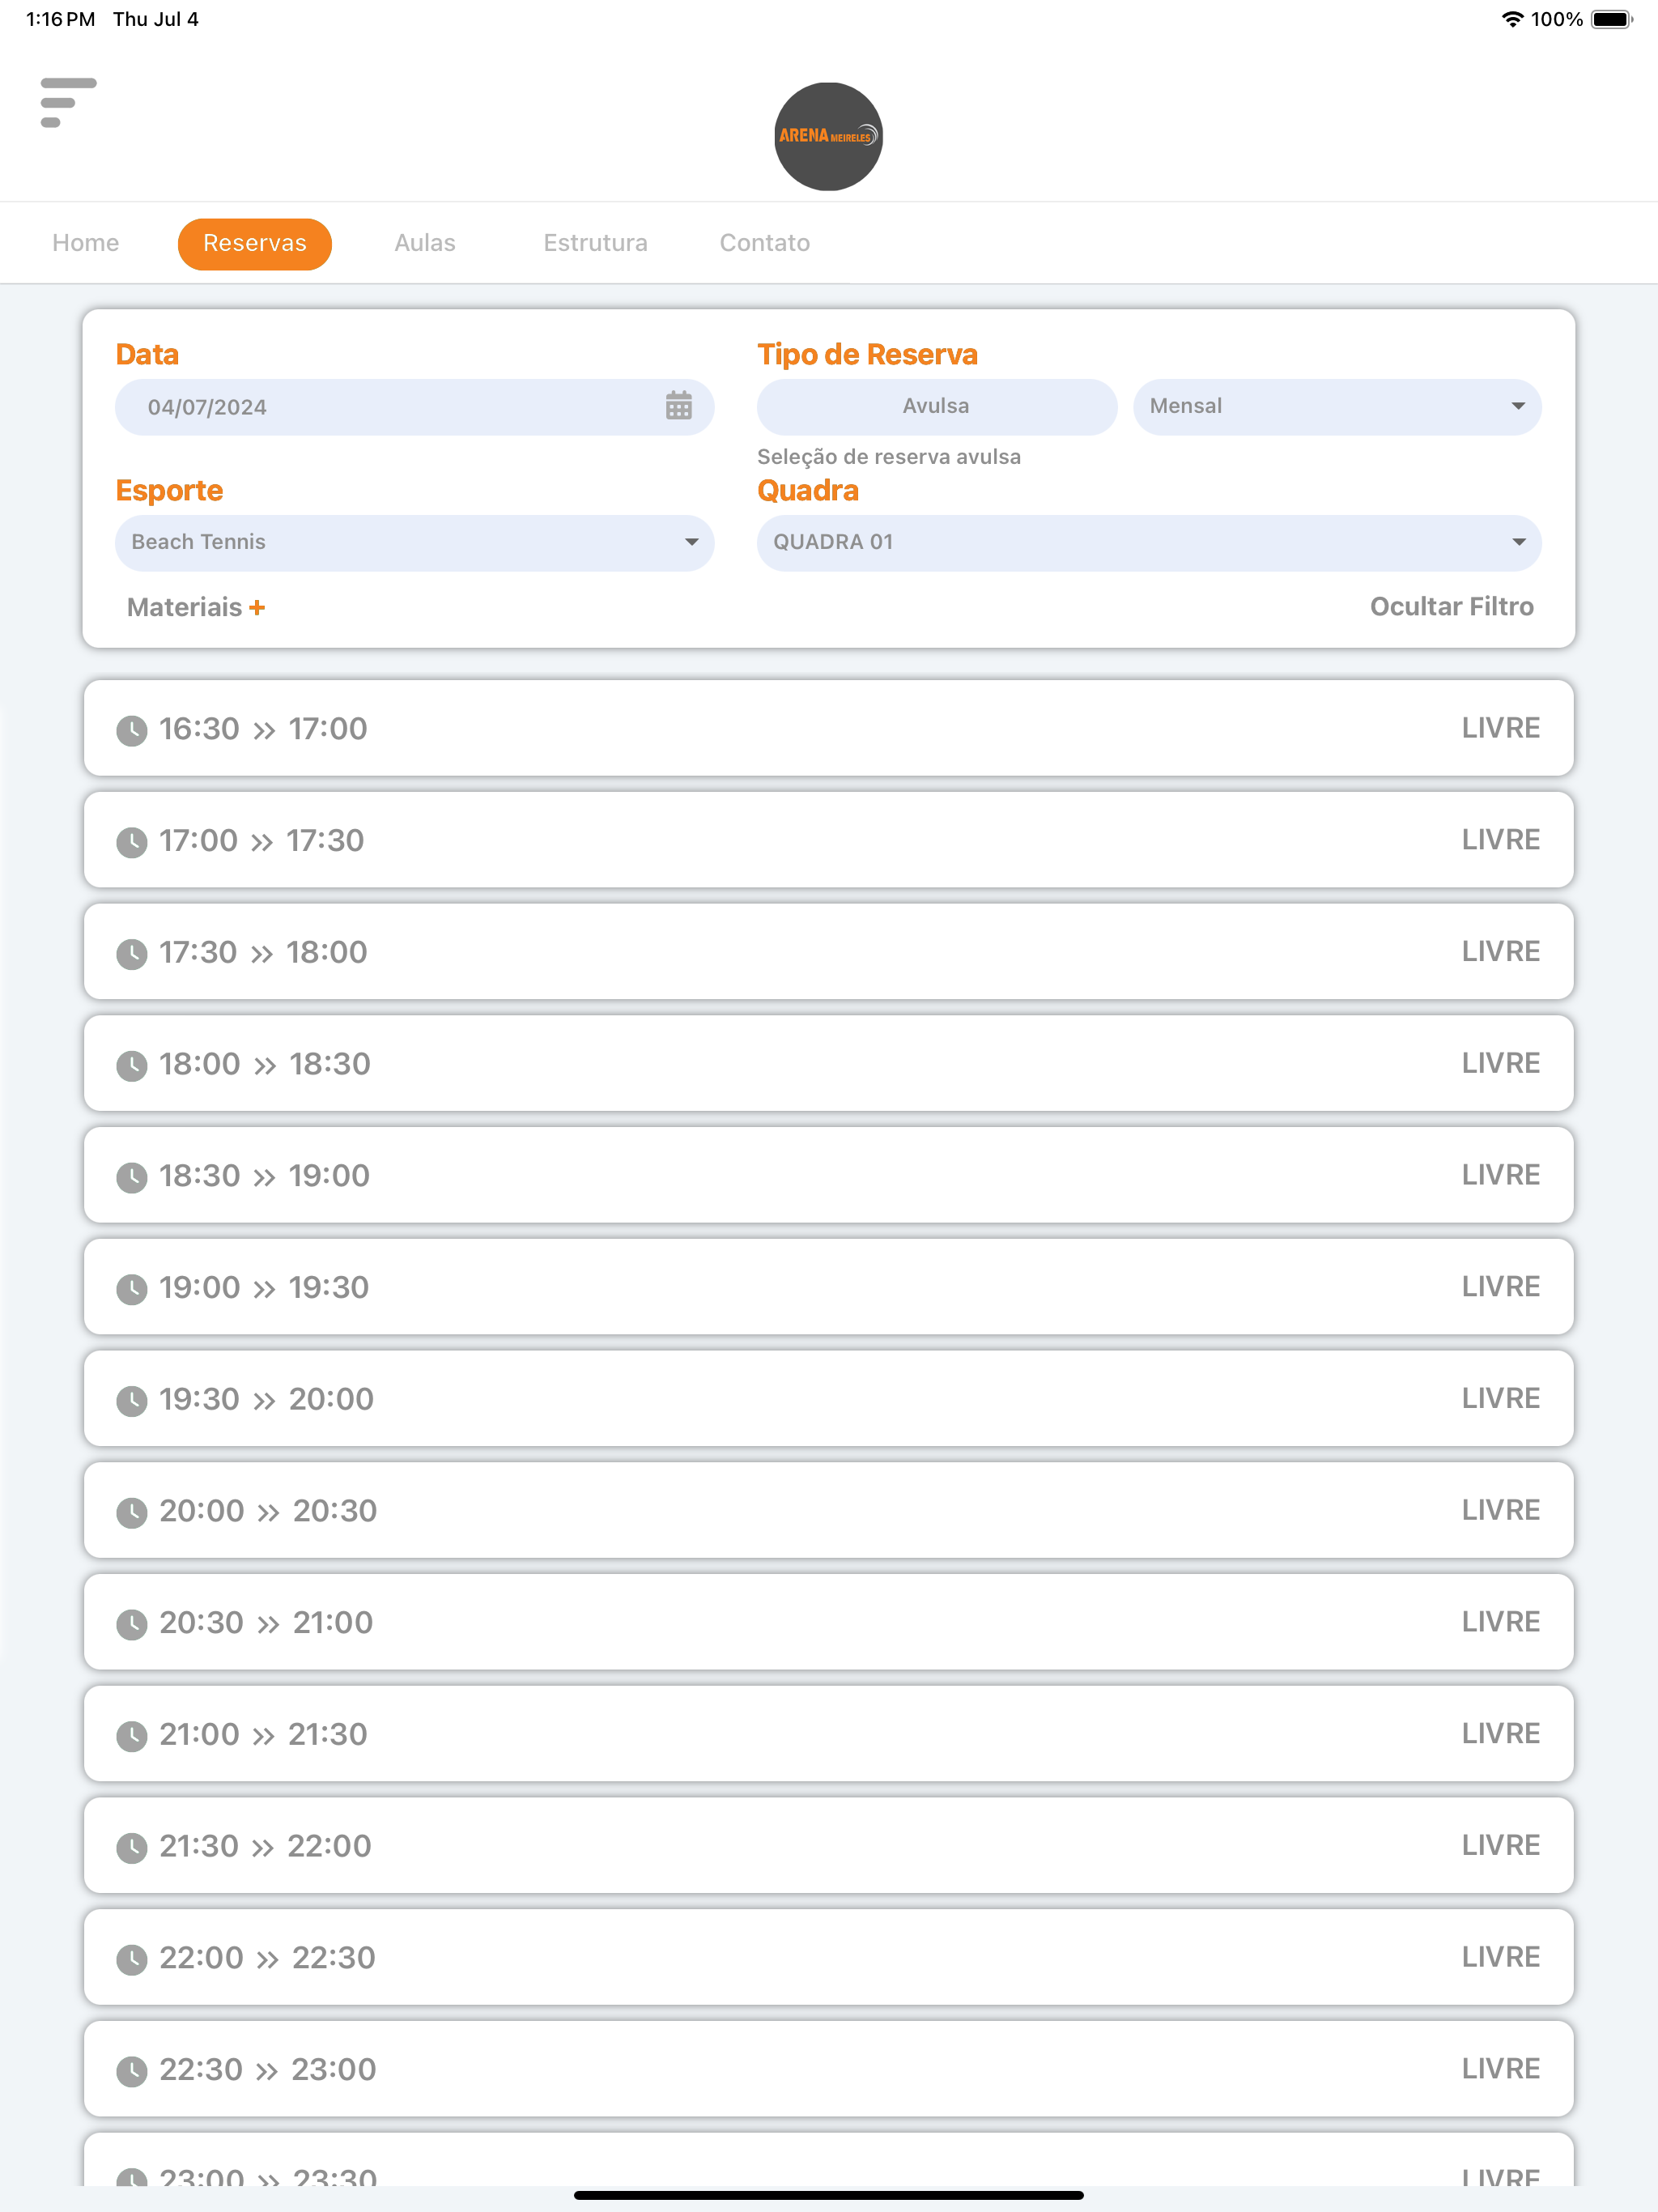
Task: Click clock icon for 18:30 » 19:00
Action: pyautogui.click(x=132, y=1177)
